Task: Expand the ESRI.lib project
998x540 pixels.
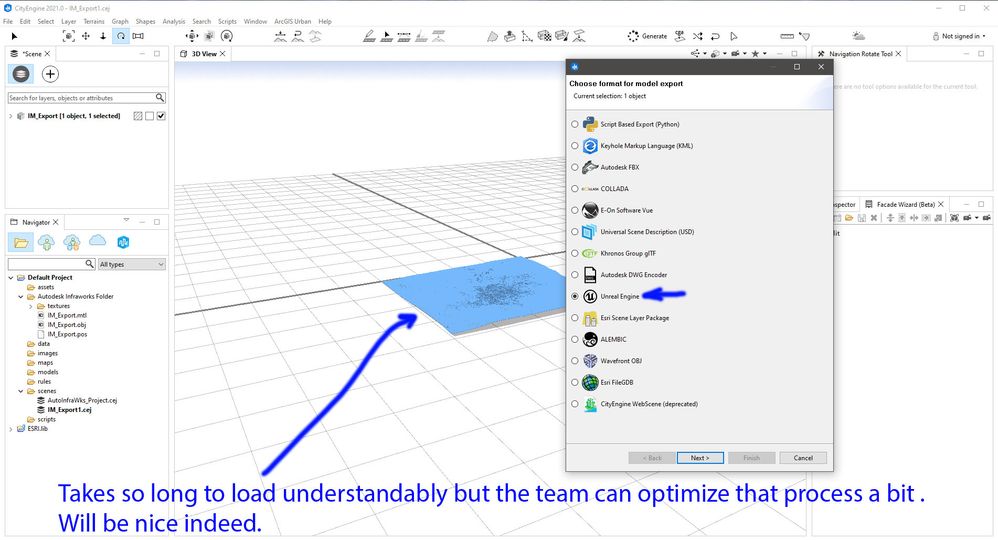Action: click(11, 429)
